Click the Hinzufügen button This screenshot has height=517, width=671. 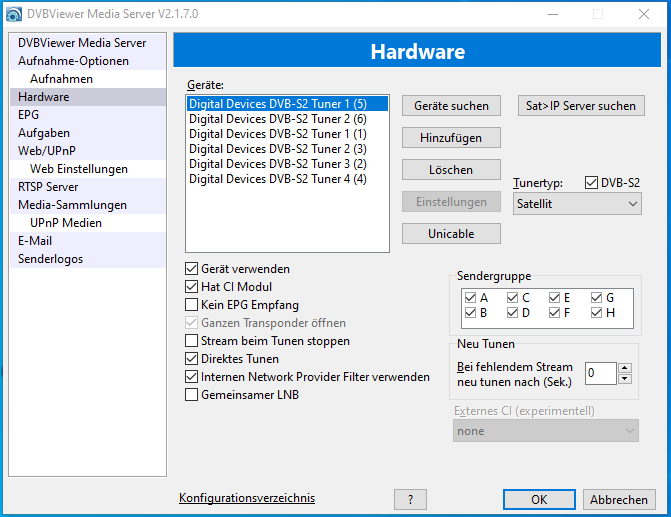pyautogui.click(x=451, y=138)
